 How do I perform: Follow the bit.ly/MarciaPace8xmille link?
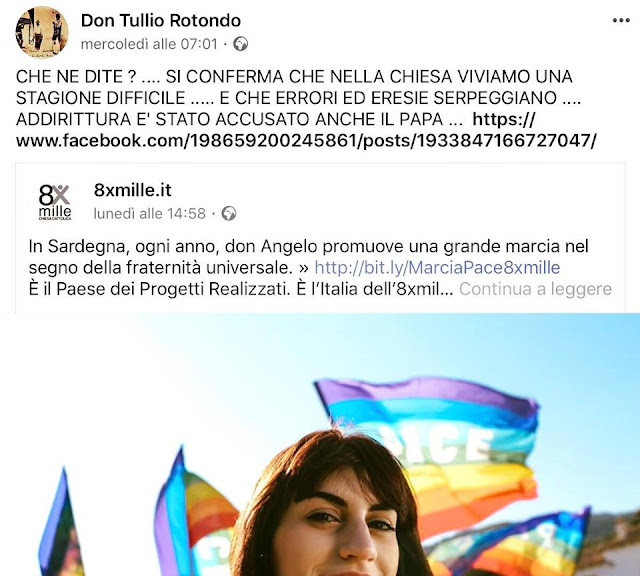437,268
